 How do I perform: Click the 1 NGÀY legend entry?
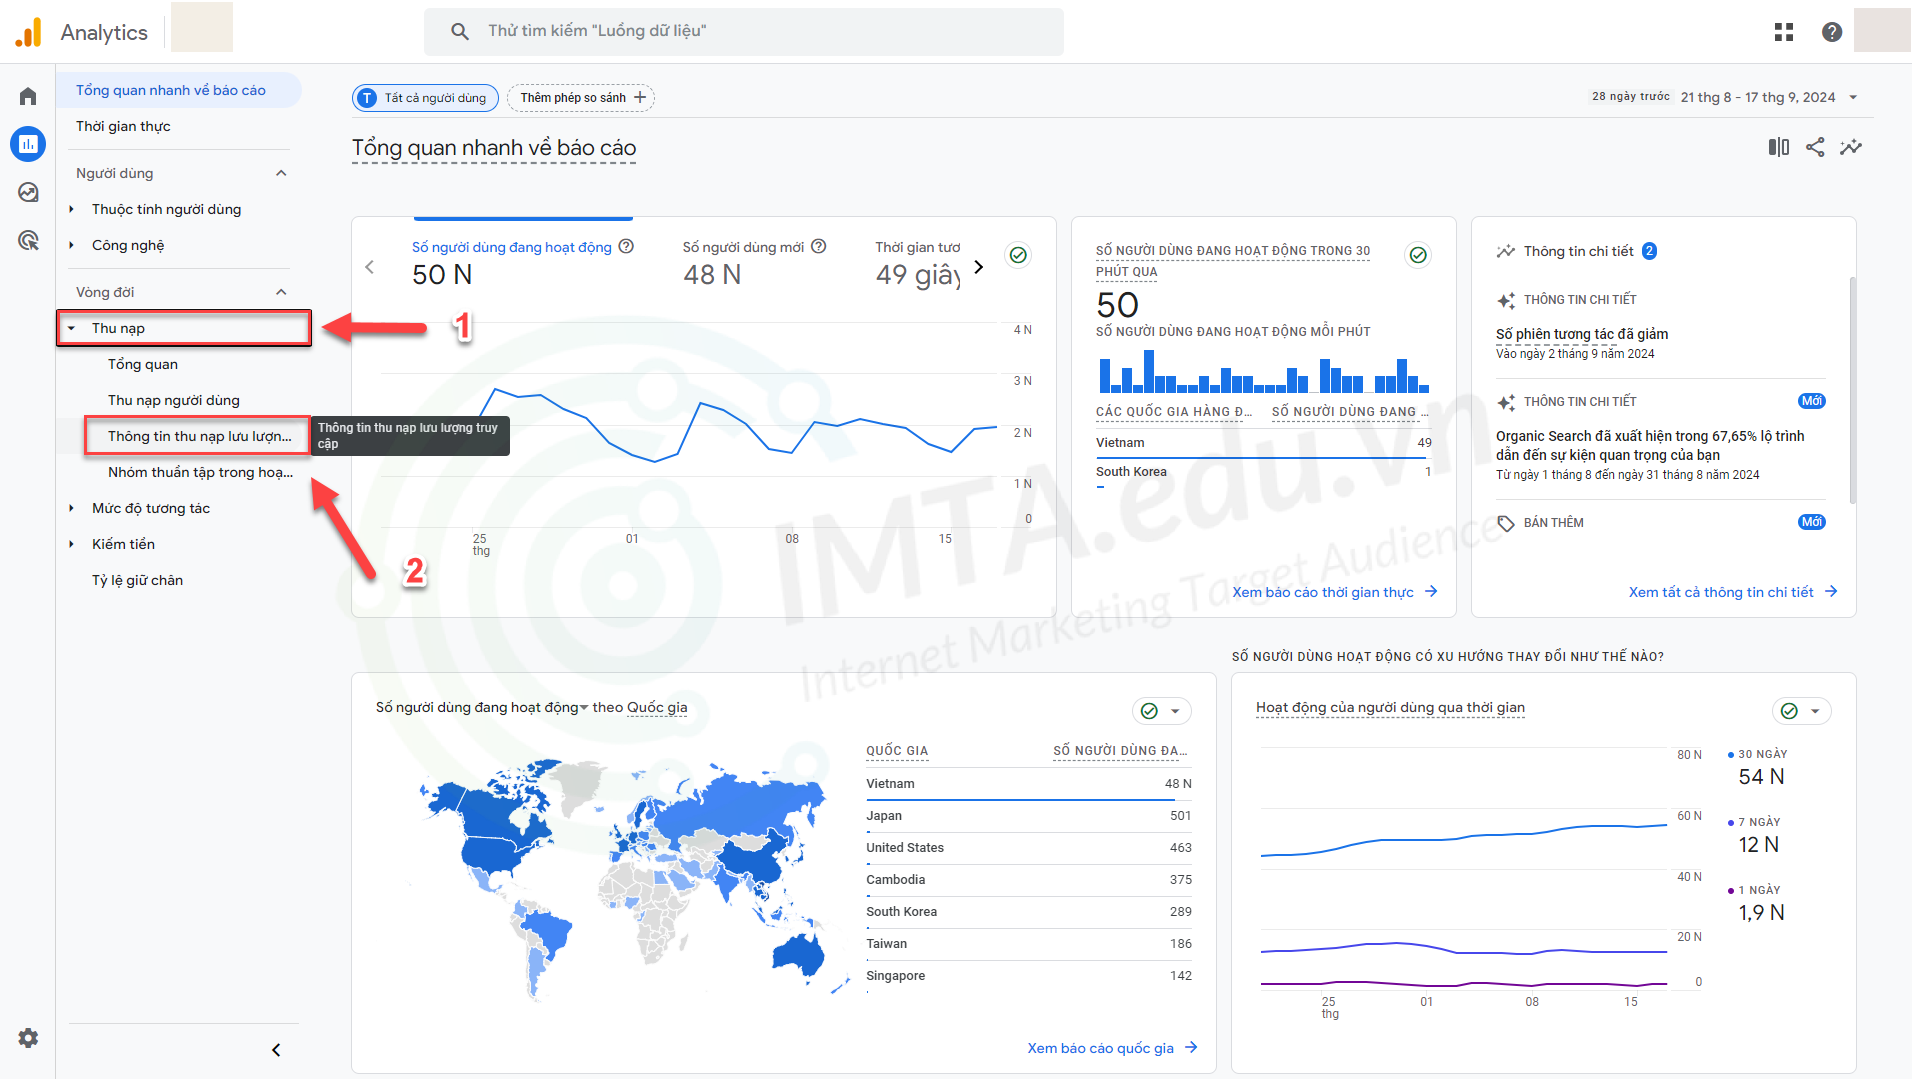pos(1756,903)
